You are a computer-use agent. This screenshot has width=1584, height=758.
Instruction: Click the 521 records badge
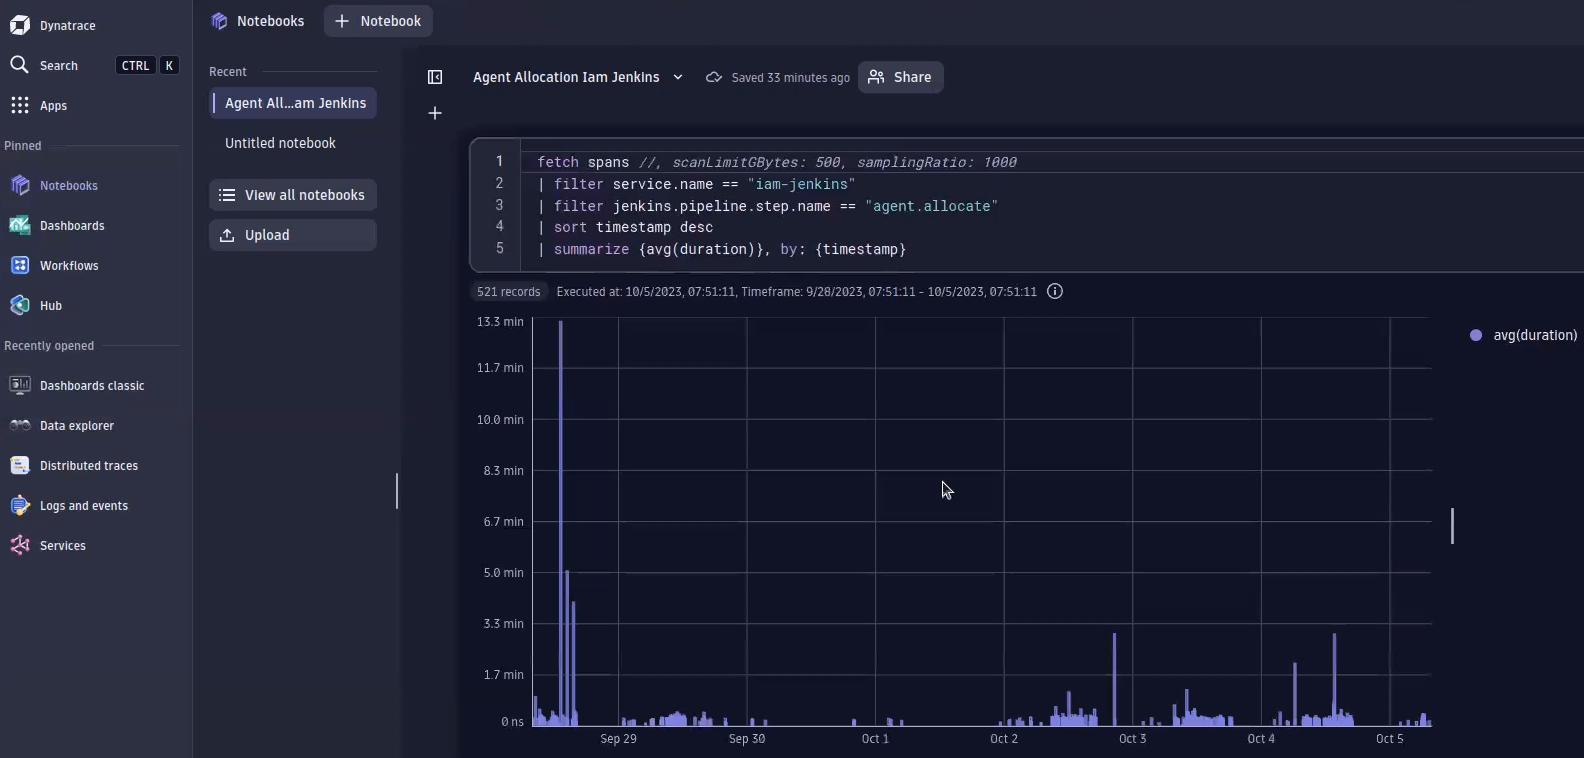coord(508,291)
